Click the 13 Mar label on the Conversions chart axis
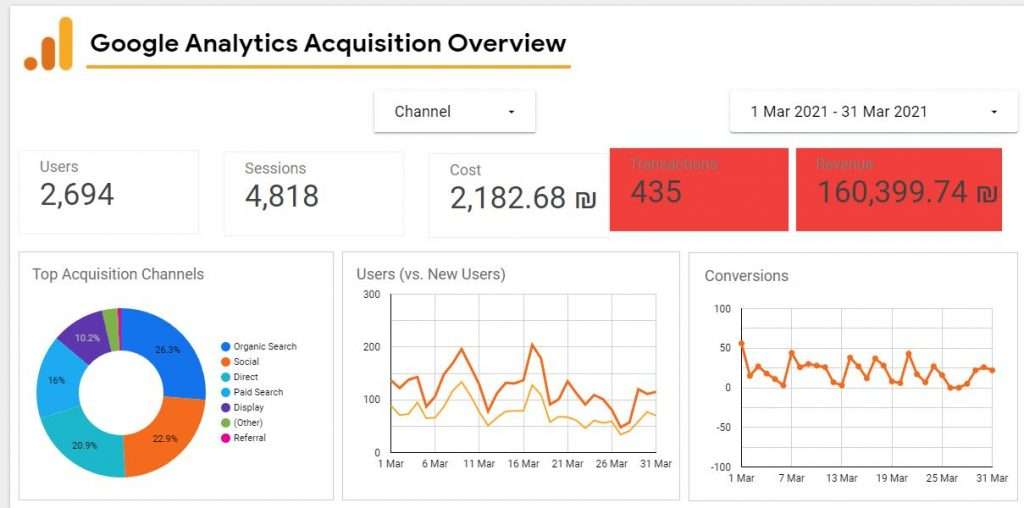 [841, 479]
